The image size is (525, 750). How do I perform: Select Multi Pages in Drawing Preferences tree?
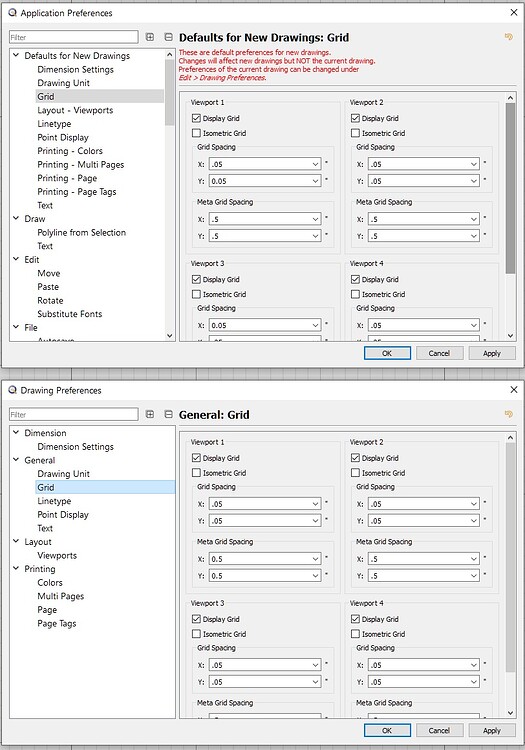(x=61, y=596)
